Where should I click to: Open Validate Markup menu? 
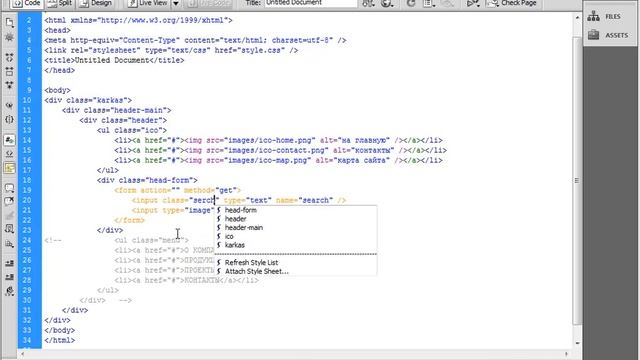(472, 4)
